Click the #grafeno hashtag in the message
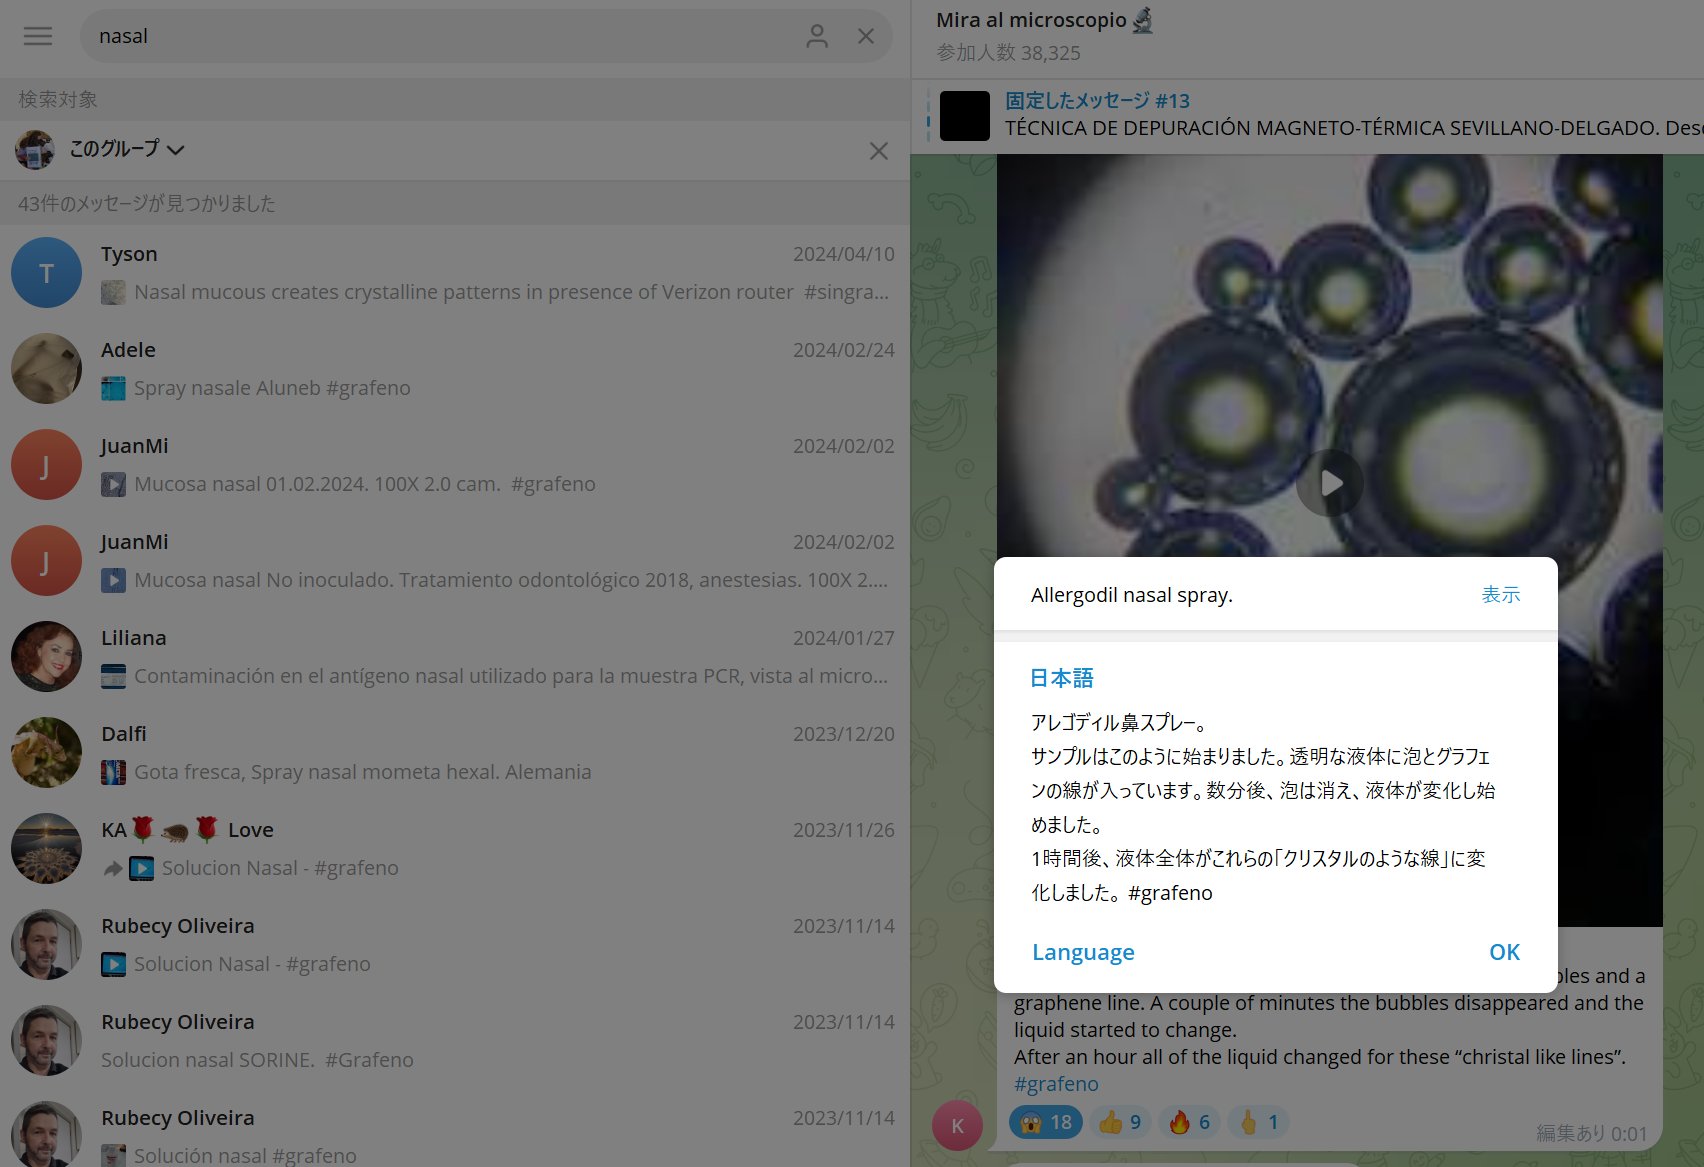The width and height of the screenshot is (1704, 1167). pos(1055,1084)
